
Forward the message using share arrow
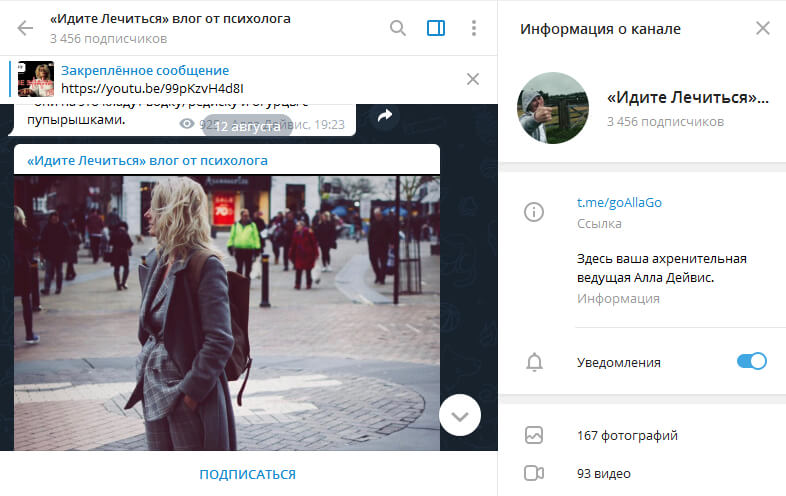pos(383,117)
